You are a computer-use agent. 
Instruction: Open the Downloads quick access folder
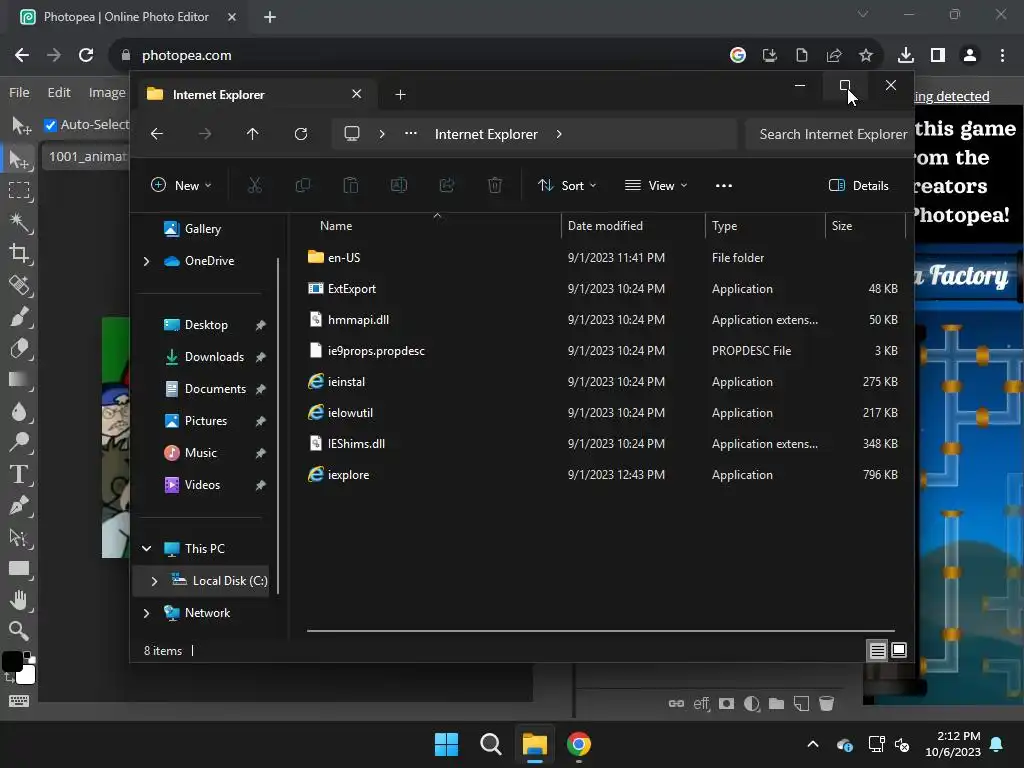[x=213, y=357]
